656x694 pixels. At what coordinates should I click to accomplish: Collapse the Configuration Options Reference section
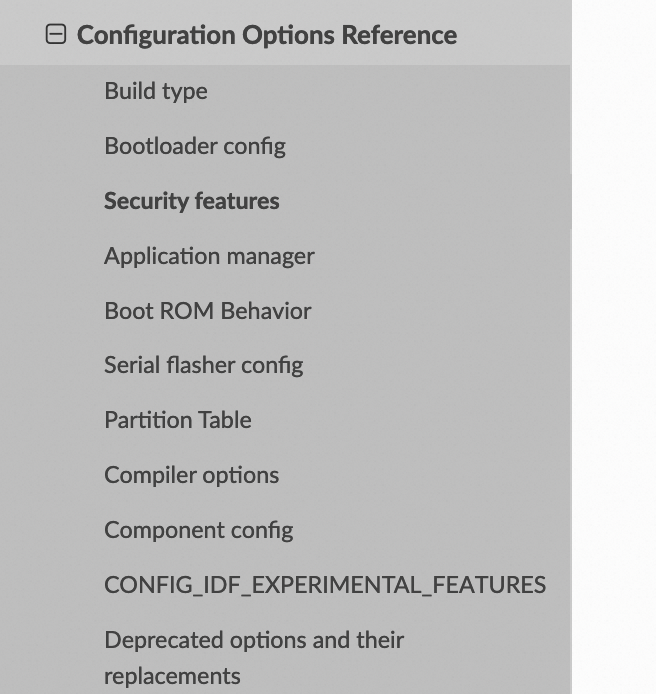tap(56, 35)
